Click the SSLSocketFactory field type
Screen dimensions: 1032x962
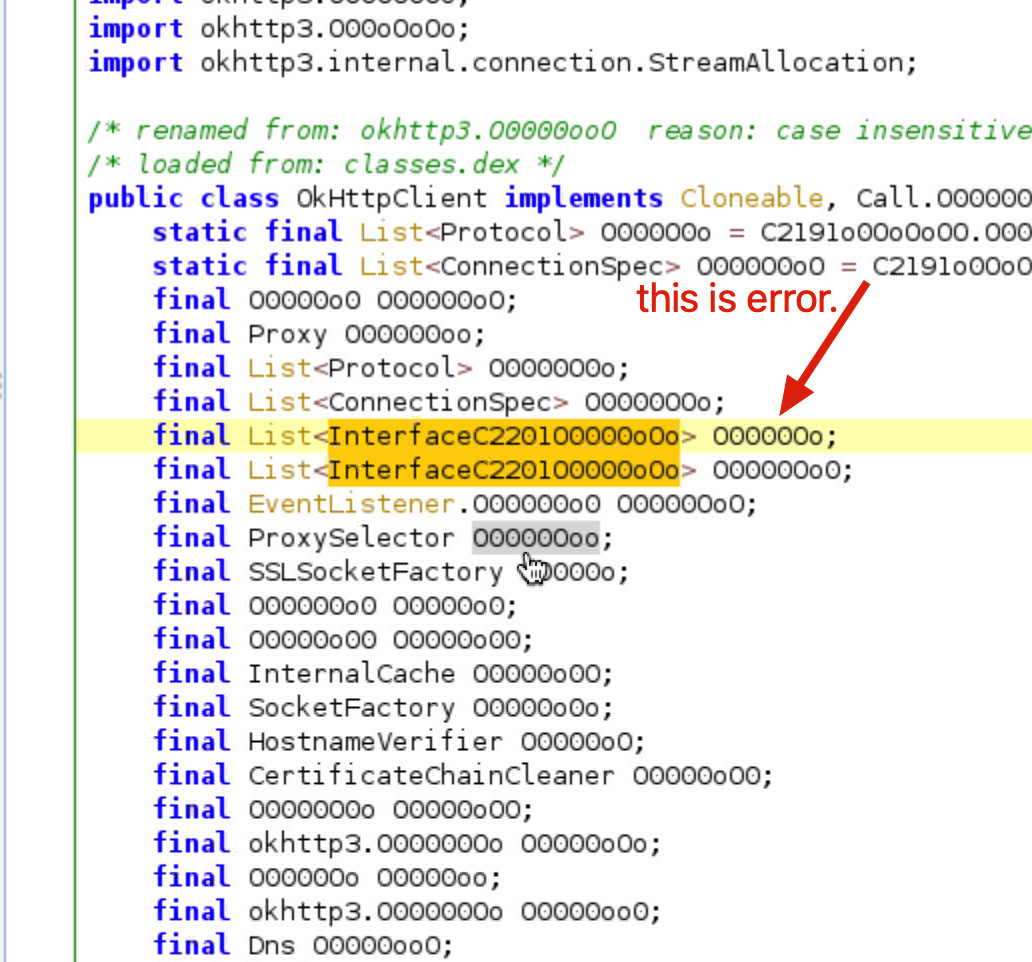click(376, 572)
